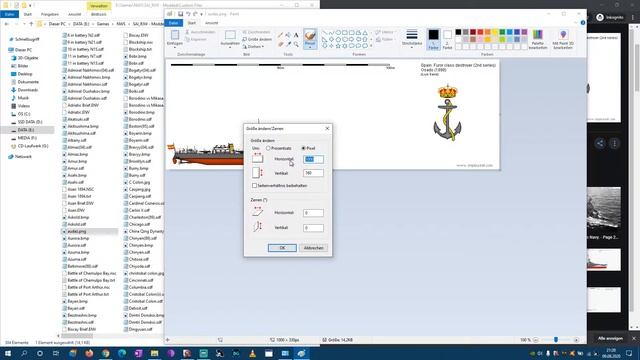
Task: Select the Prozentsatz radio button
Action: [x=268, y=148]
